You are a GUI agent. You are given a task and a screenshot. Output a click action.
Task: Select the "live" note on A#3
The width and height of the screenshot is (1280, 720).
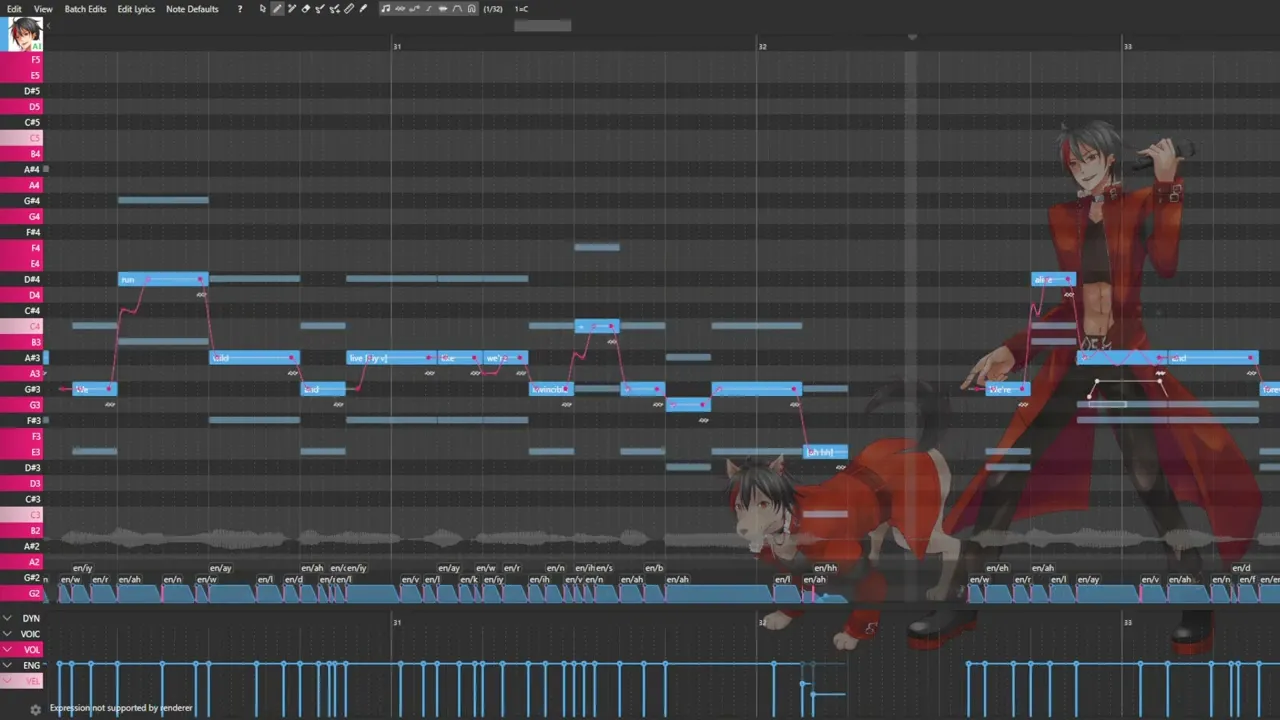click(x=391, y=358)
